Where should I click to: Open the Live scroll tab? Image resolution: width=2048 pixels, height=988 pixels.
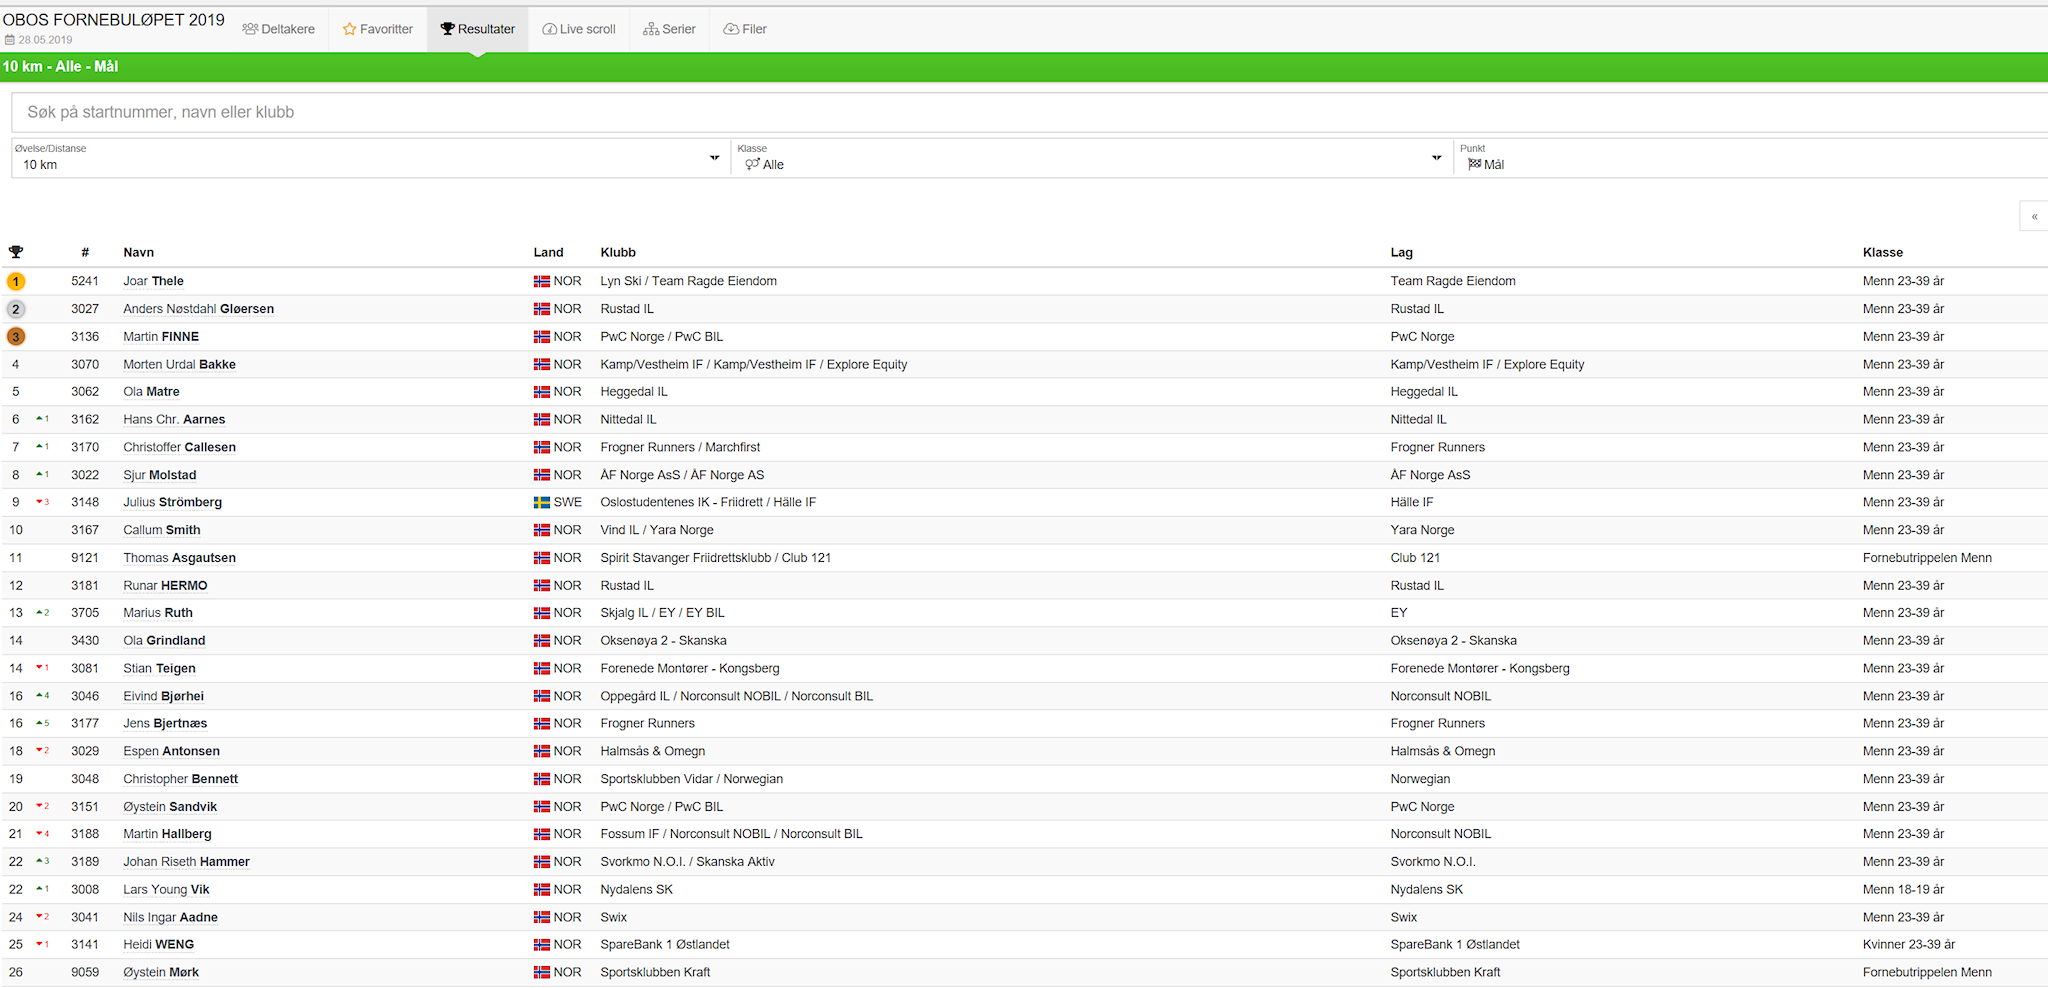(579, 29)
